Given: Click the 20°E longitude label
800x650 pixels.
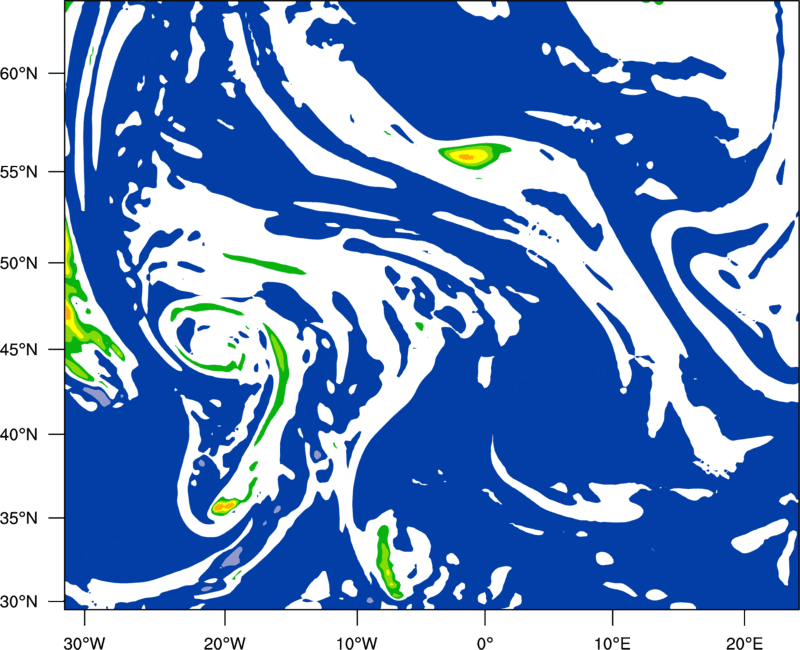Looking at the screenshot, I should pyautogui.click(x=744, y=643).
